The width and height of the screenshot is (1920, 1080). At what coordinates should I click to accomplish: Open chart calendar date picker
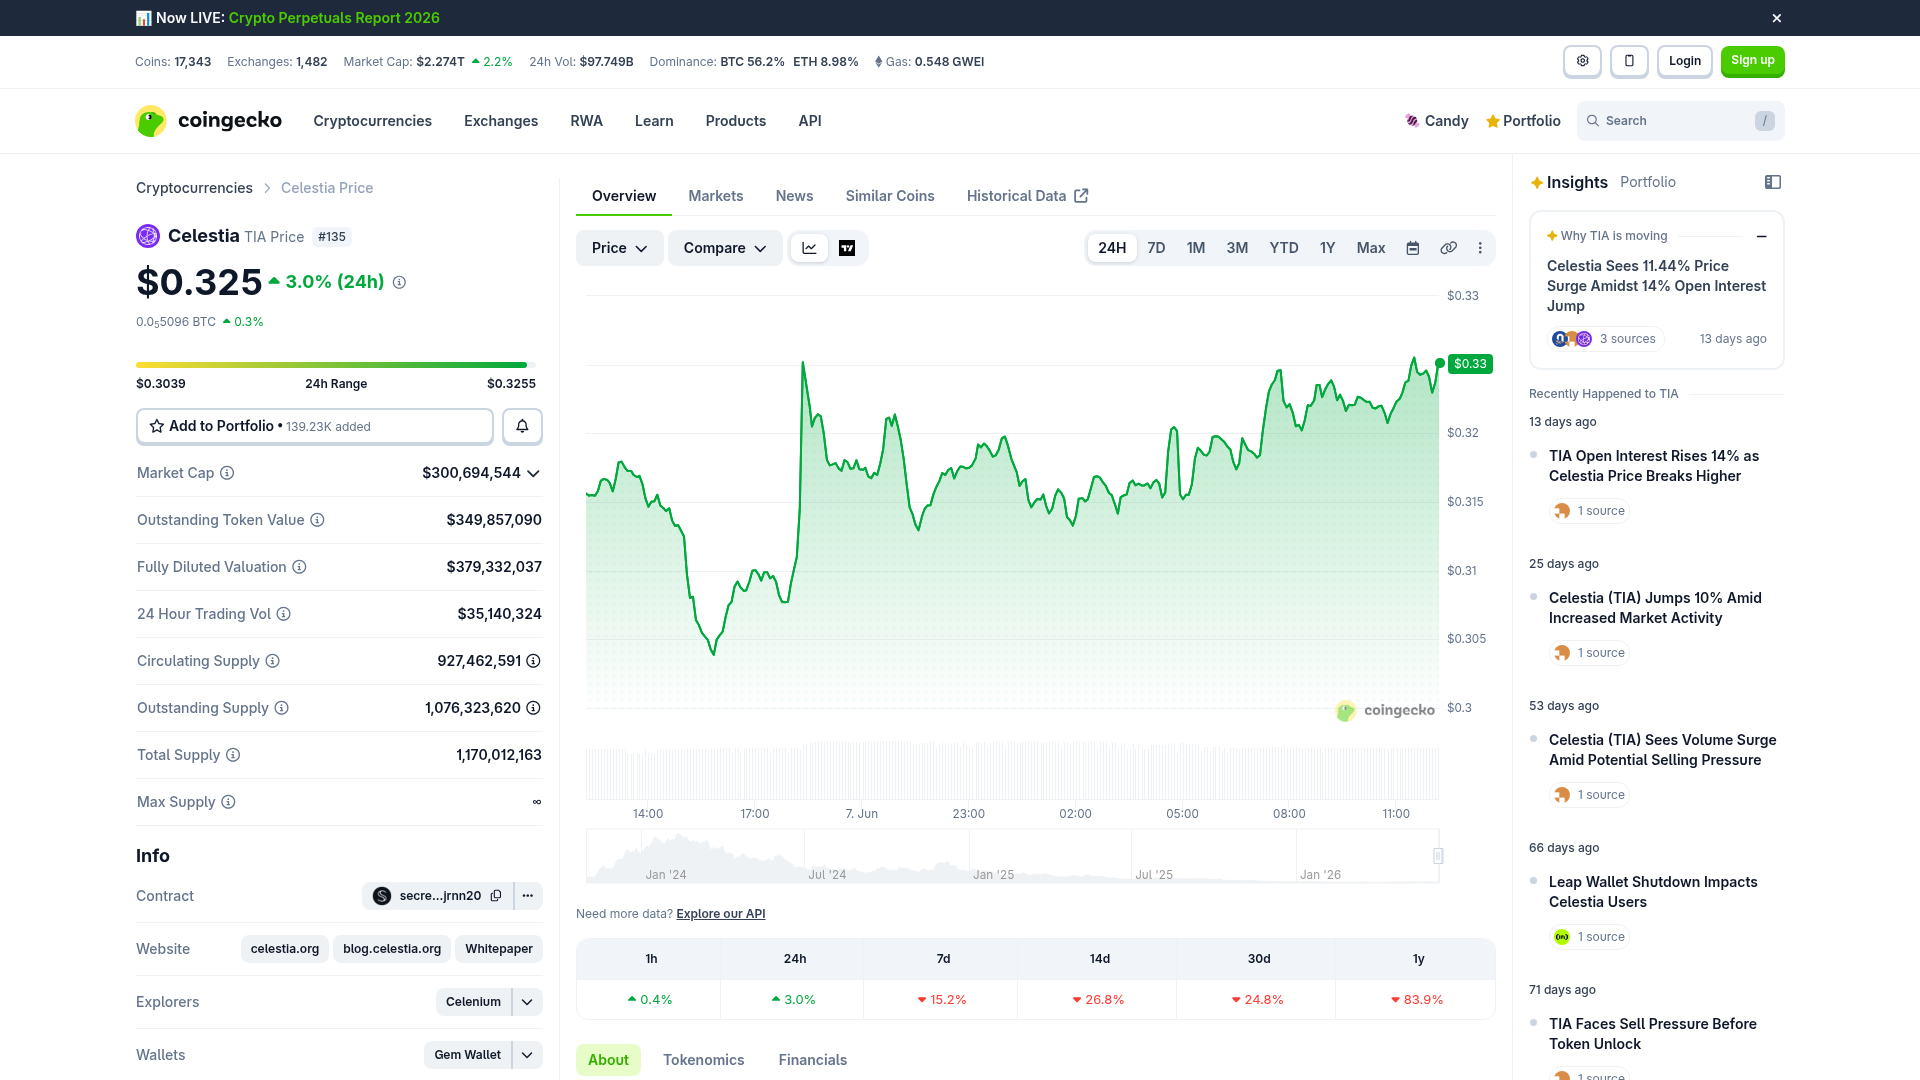click(x=1413, y=248)
